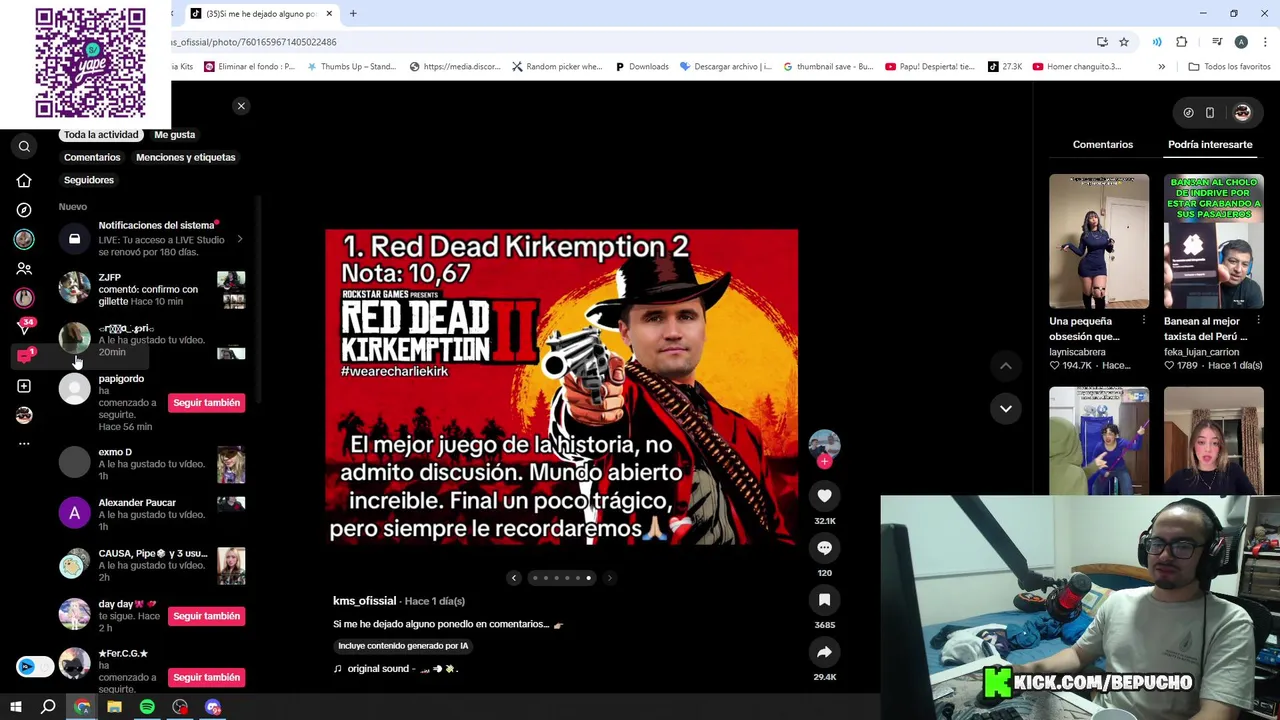This screenshot has height=720, width=1280.
Task: Open the Explore compass icon
Action: (24, 210)
